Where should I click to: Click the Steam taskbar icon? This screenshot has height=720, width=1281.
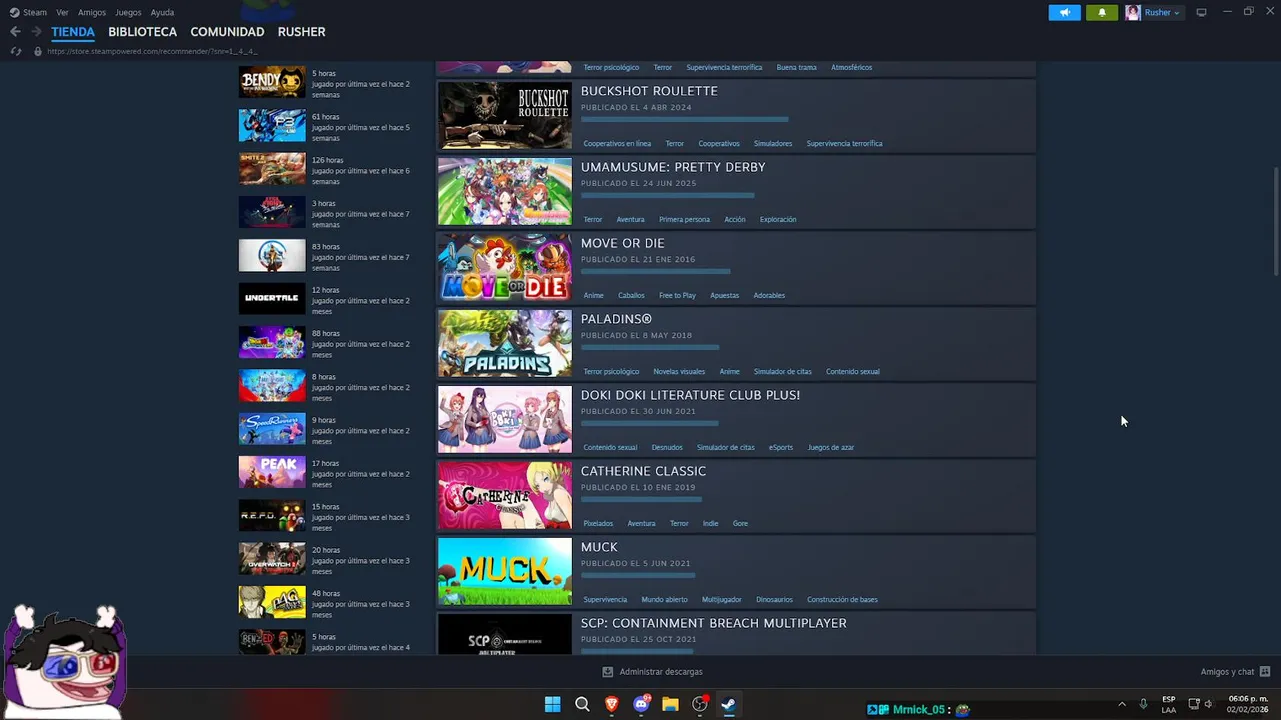(x=729, y=705)
